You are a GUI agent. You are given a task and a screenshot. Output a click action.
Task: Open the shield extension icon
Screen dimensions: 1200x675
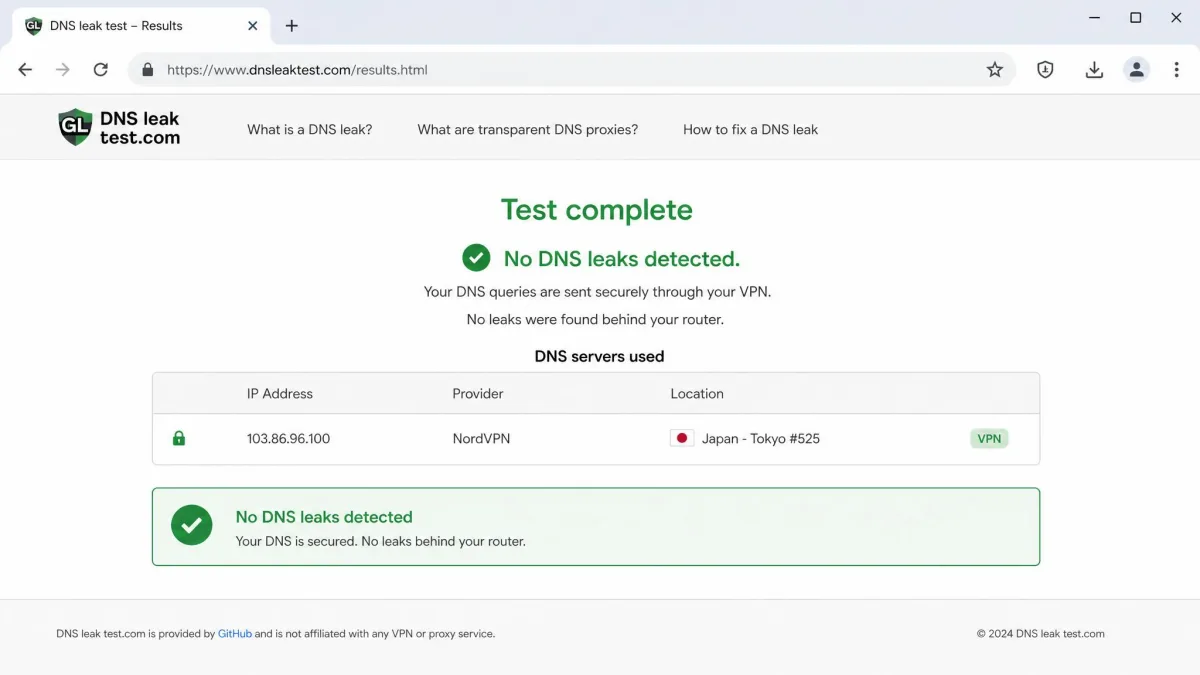[1045, 70]
